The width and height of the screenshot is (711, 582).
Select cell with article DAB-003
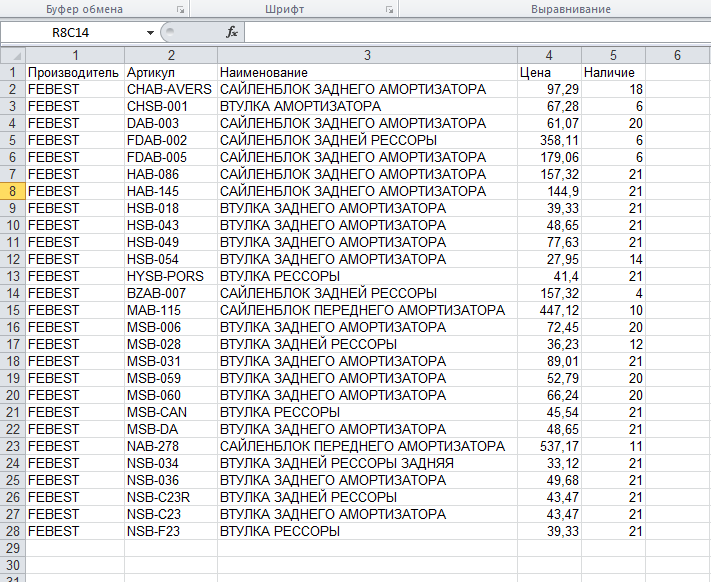coord(171,123)
